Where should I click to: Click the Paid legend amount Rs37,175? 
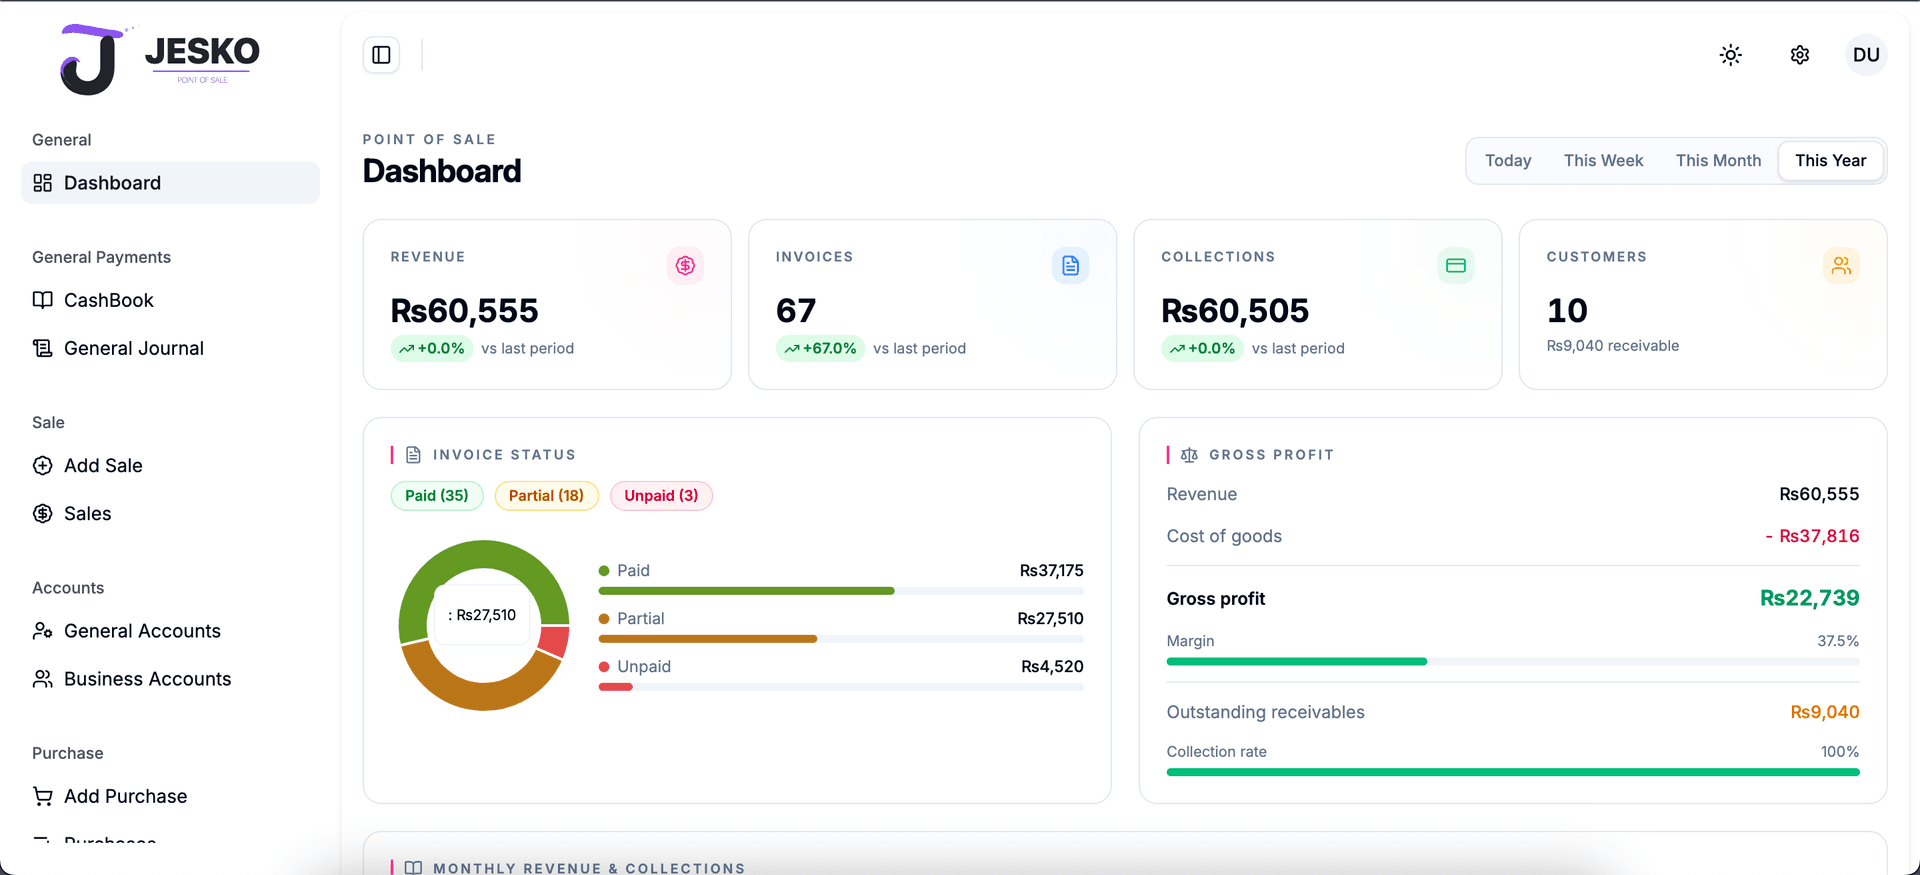(1051, 571)
